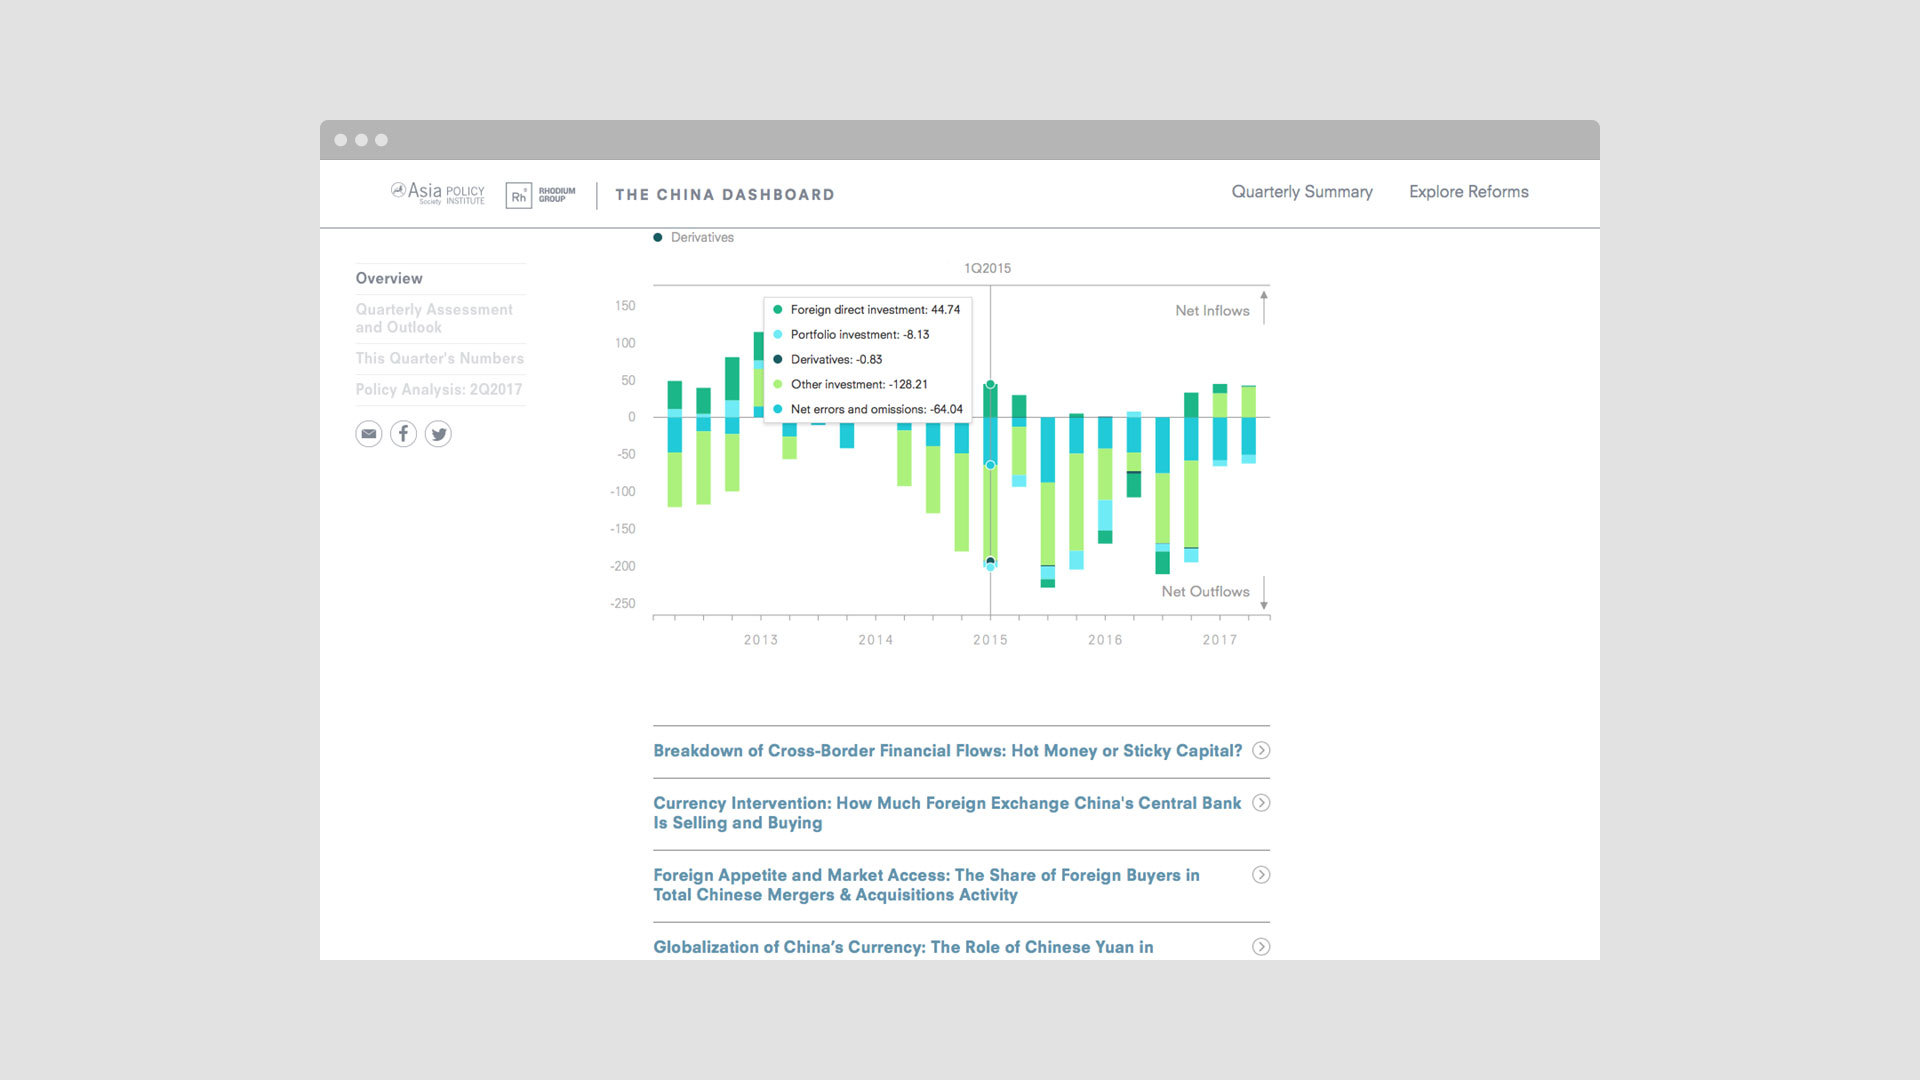This screenshot has width=1920, height=1080.
Task: Click arrow beside Globalization of China's Currency
Action: [1261, 947]
